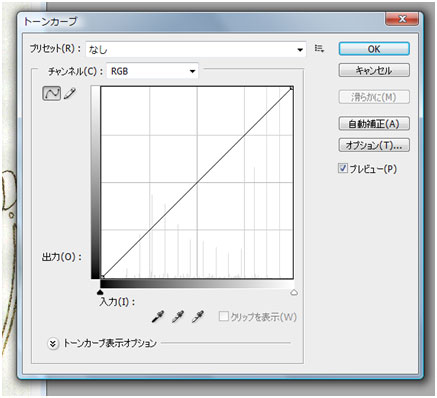Open preset options menu icon
This screenshot has height=398, width=437.
[319, 49]
